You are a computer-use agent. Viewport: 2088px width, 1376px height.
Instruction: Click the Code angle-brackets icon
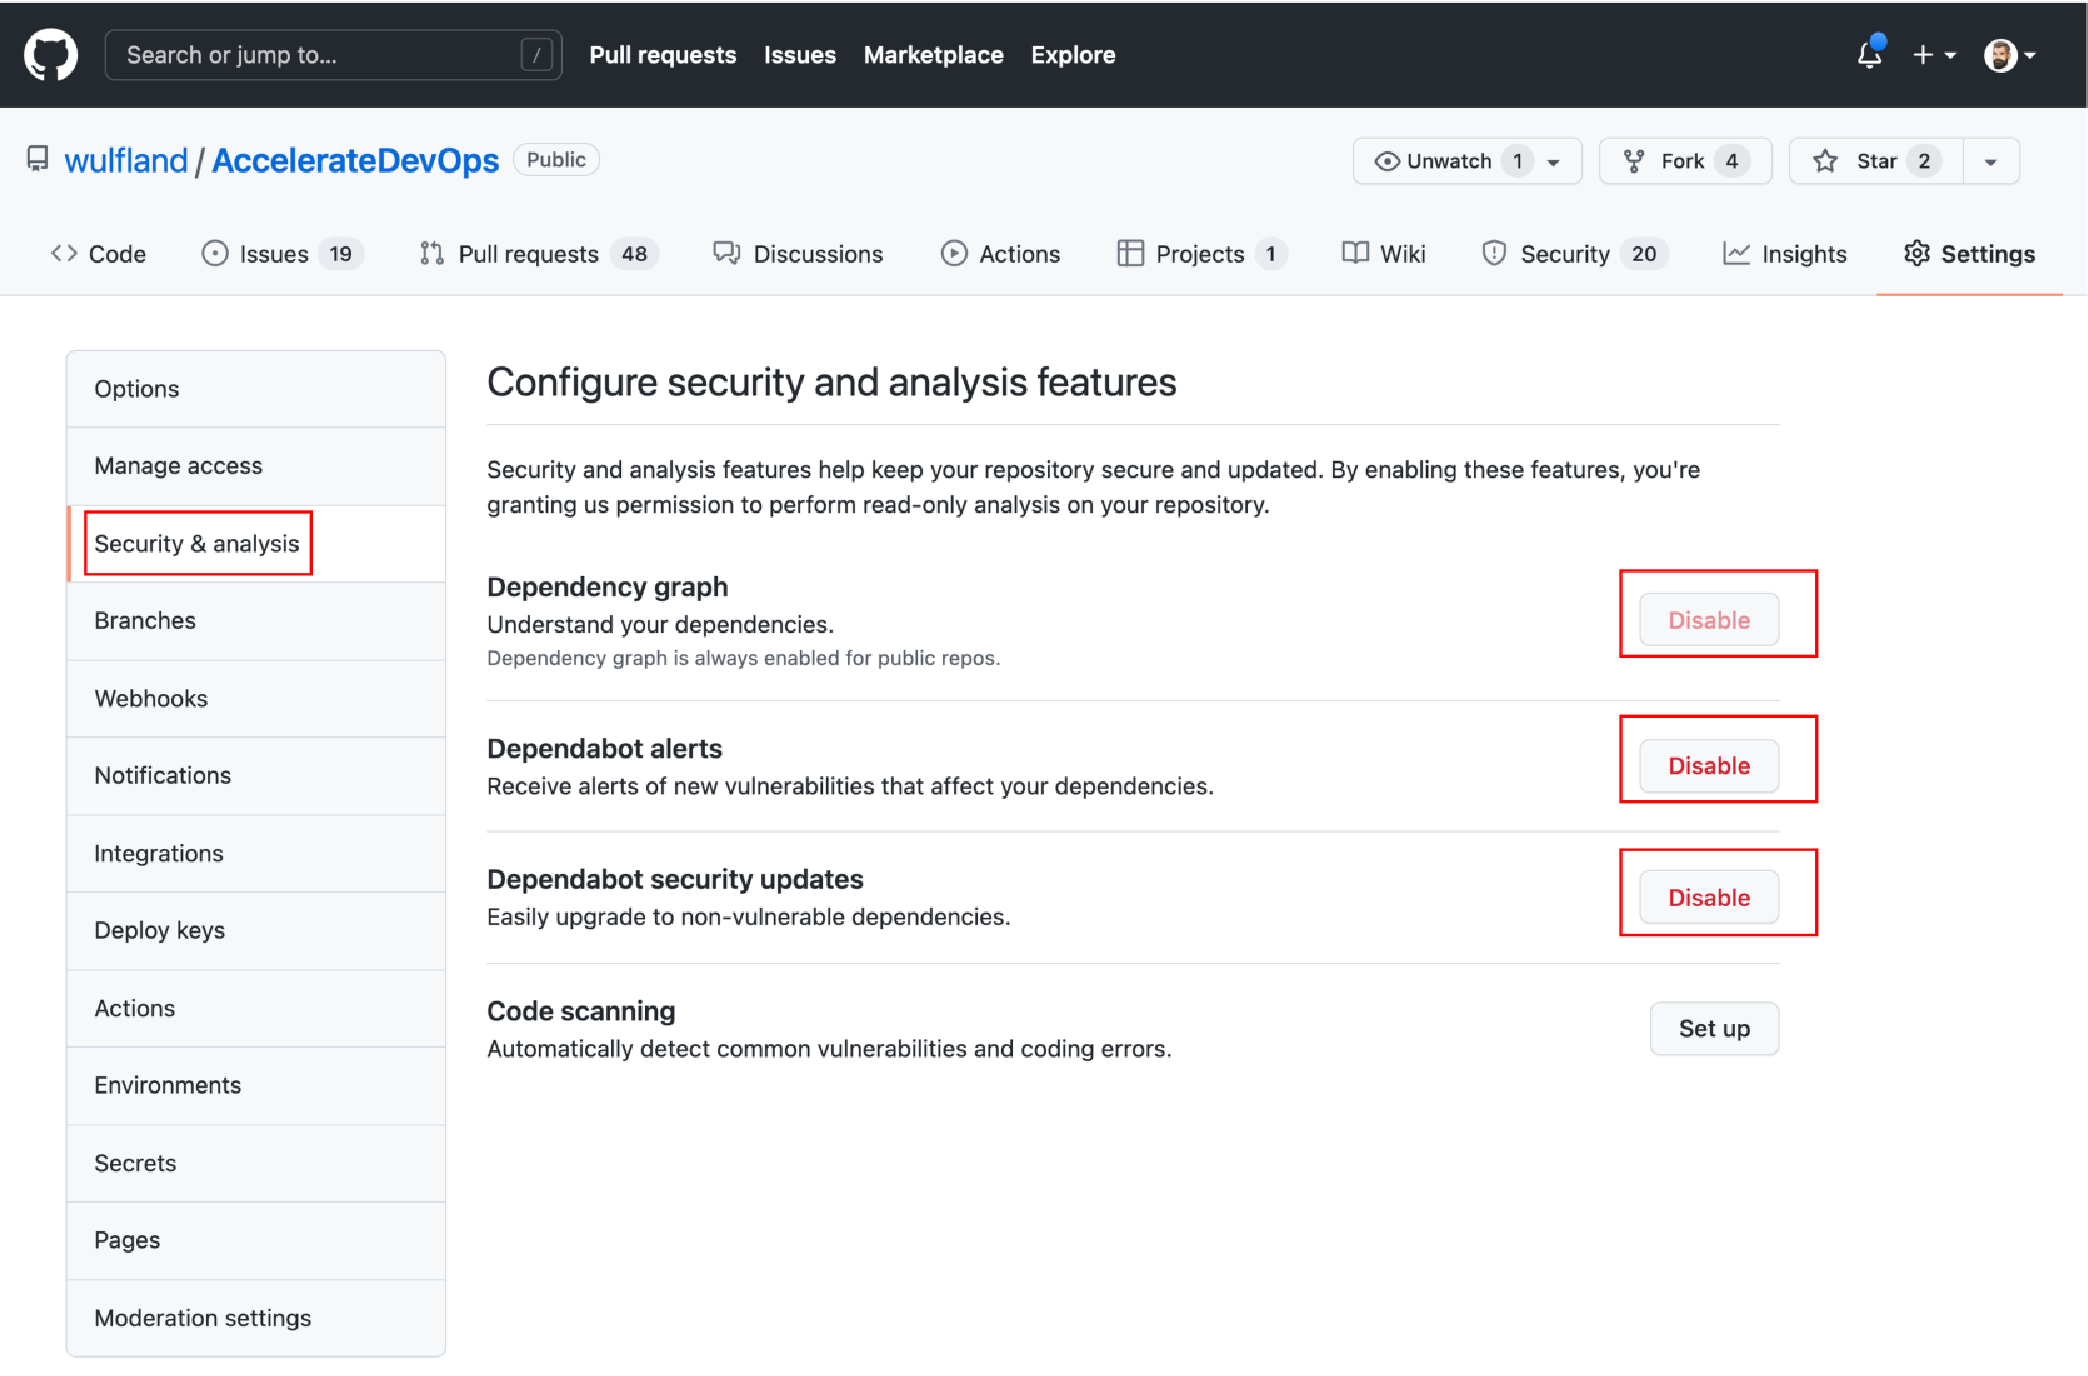[x=64, y=253]
